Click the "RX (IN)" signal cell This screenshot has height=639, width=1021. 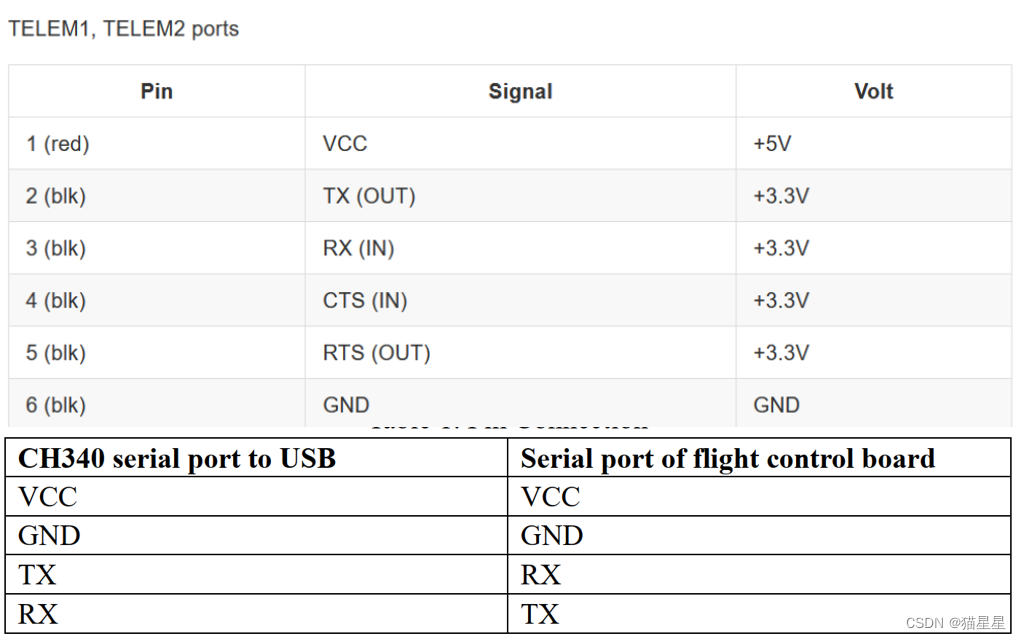pos(359,248)
